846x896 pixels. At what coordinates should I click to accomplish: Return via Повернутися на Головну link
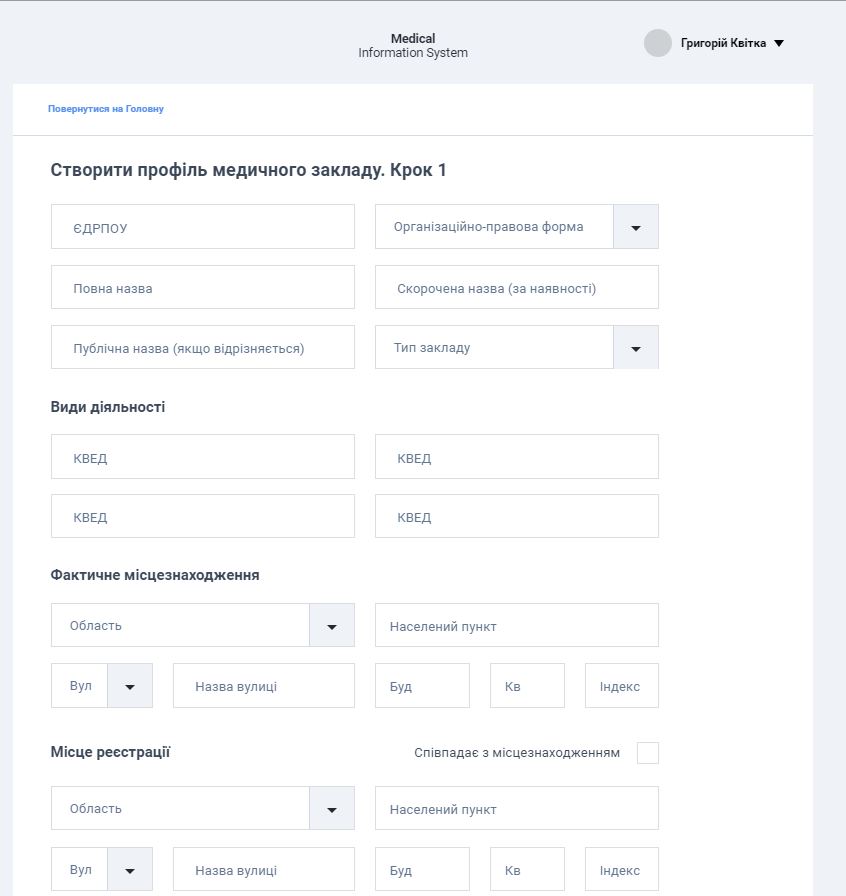pyautogui.click(x=106, y=109)
